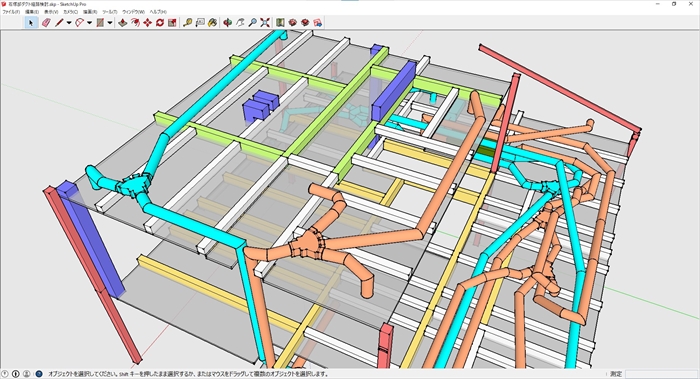Activate the Paint Bucket tool
Viewport: 700px width, 379px height.
click(212, 22)
